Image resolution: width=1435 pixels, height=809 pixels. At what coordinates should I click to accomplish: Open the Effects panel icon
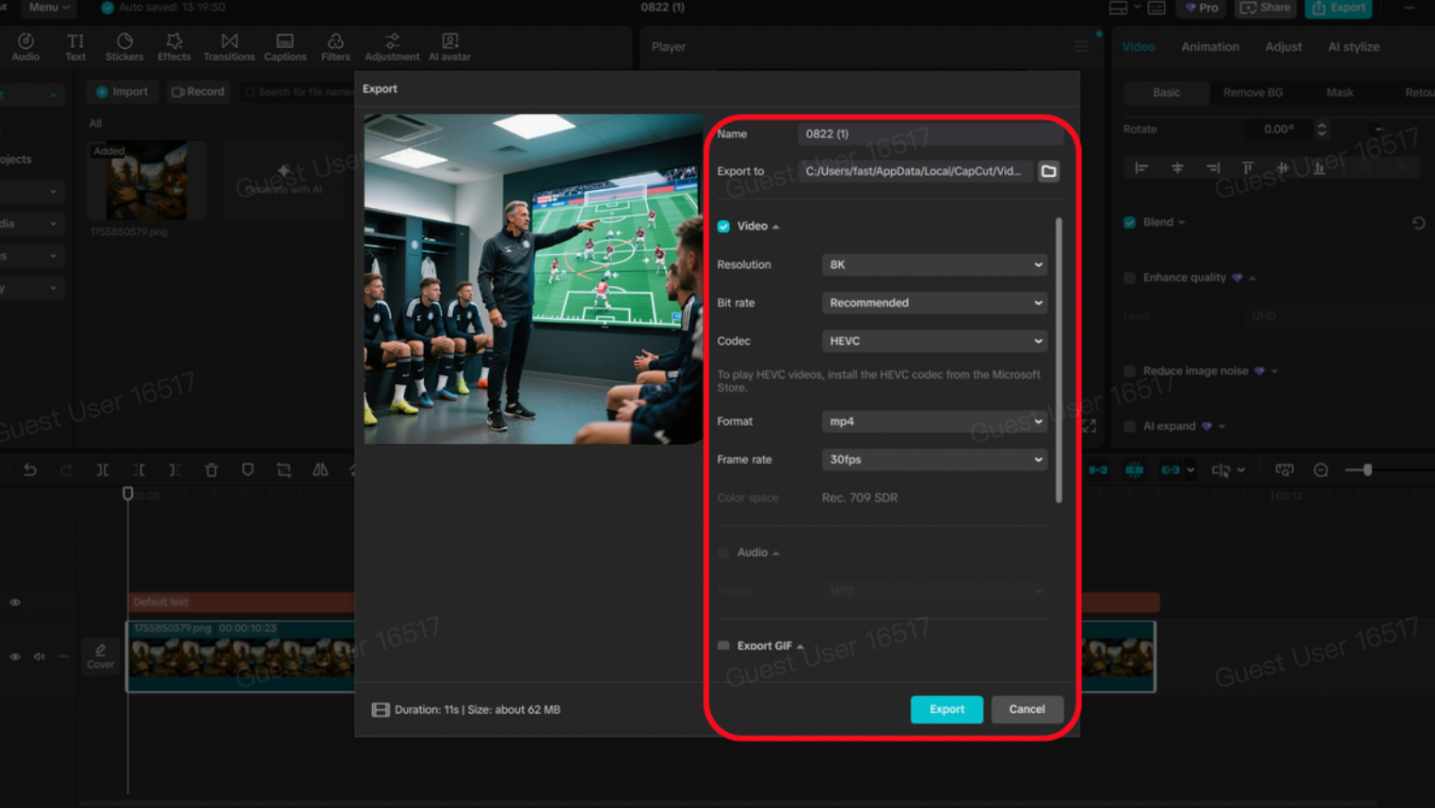174,46
